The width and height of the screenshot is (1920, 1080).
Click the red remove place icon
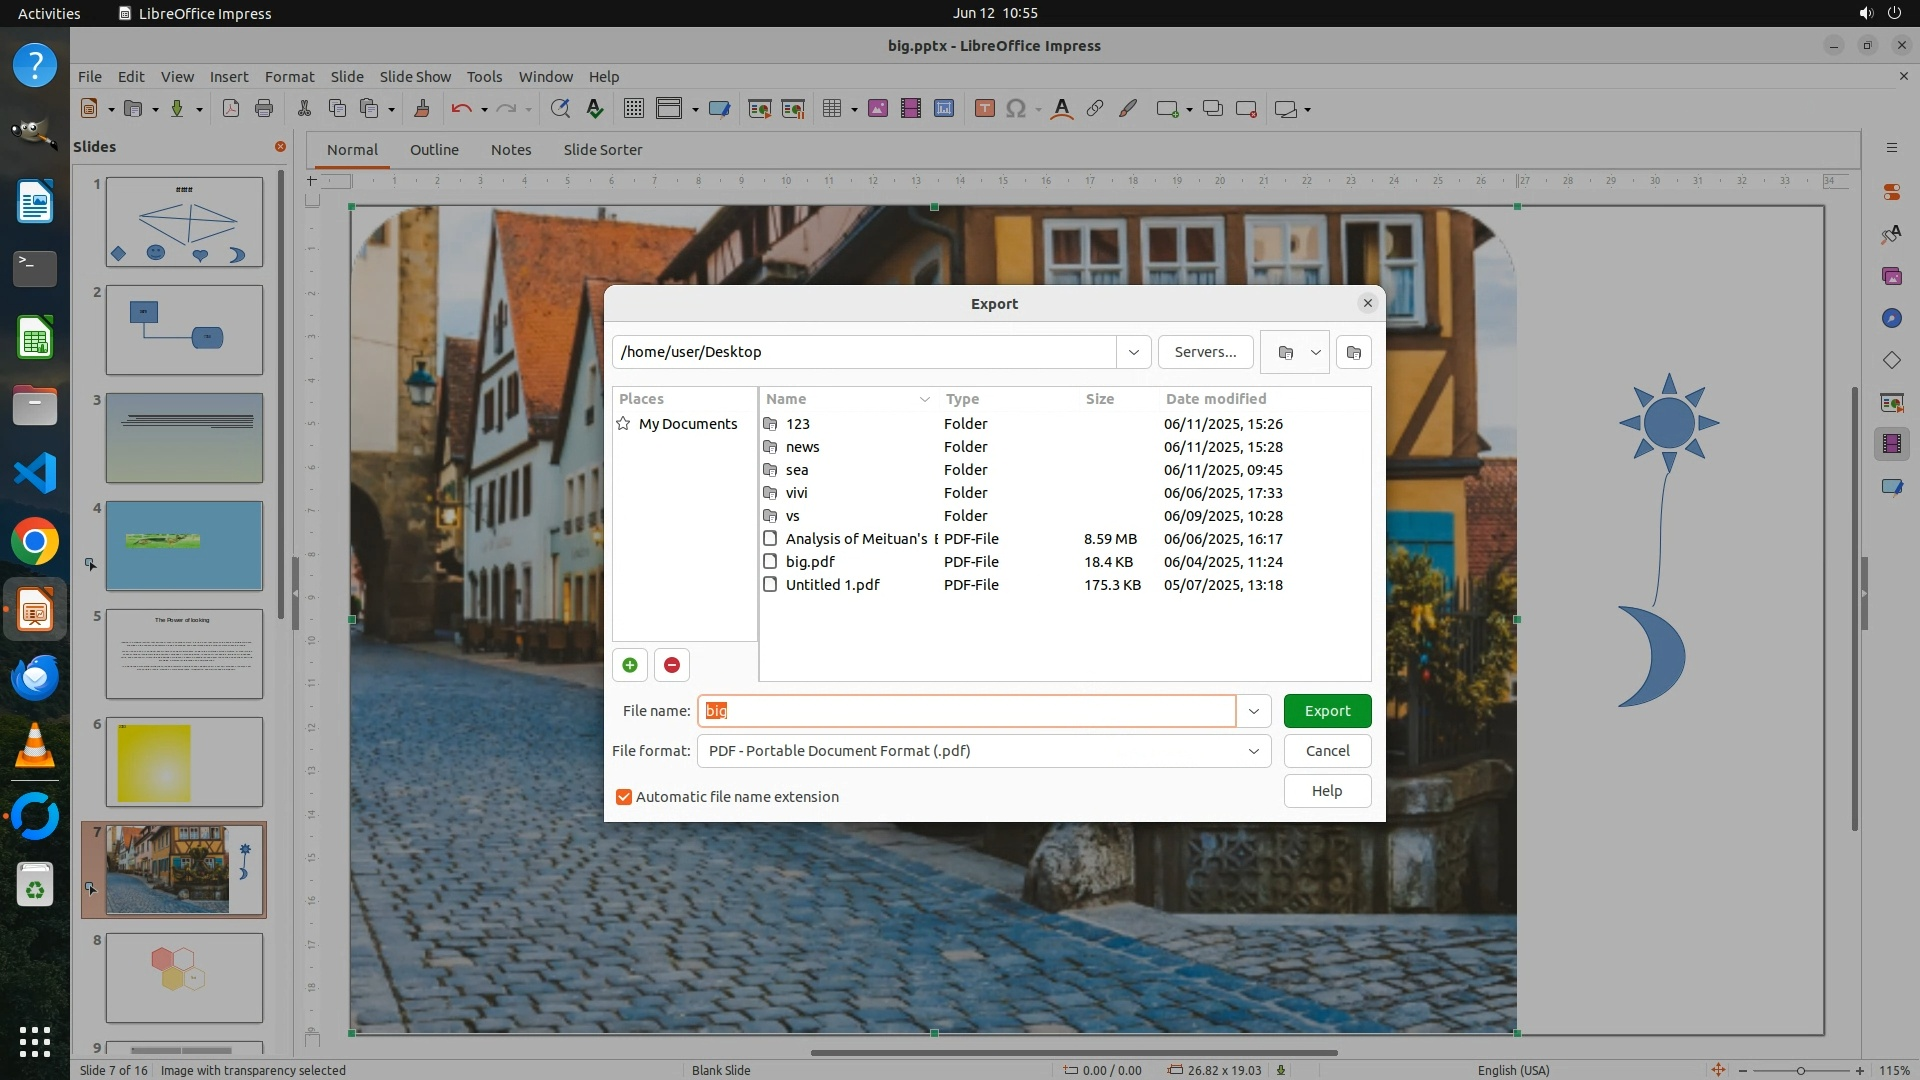click(x=672, y=665)
